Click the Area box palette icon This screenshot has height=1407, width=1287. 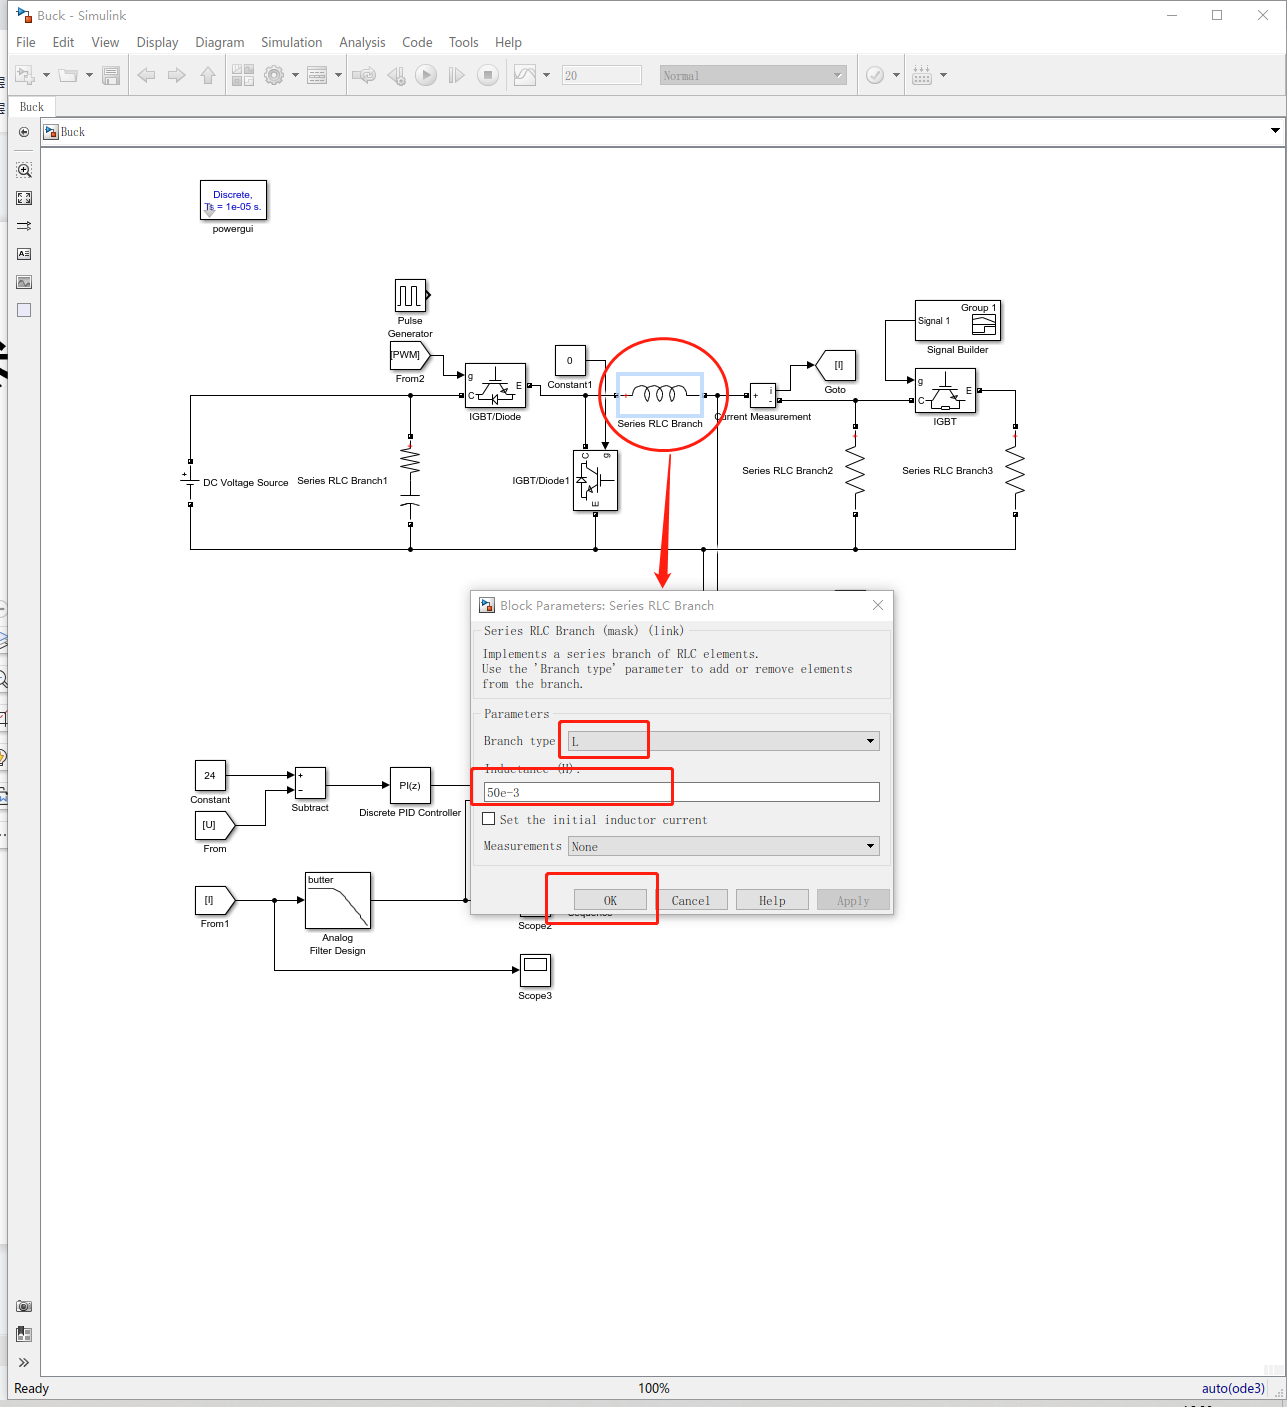click(24, 310)
